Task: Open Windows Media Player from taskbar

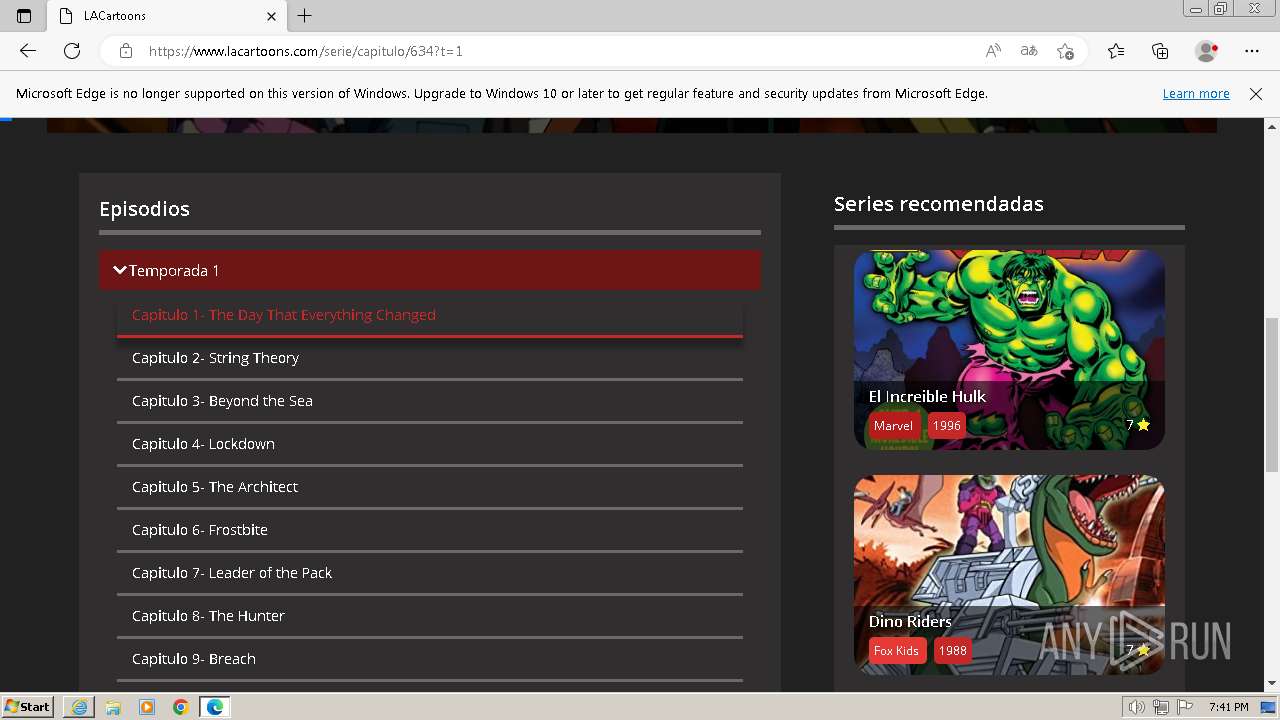Action: click(x=147, y=707)
